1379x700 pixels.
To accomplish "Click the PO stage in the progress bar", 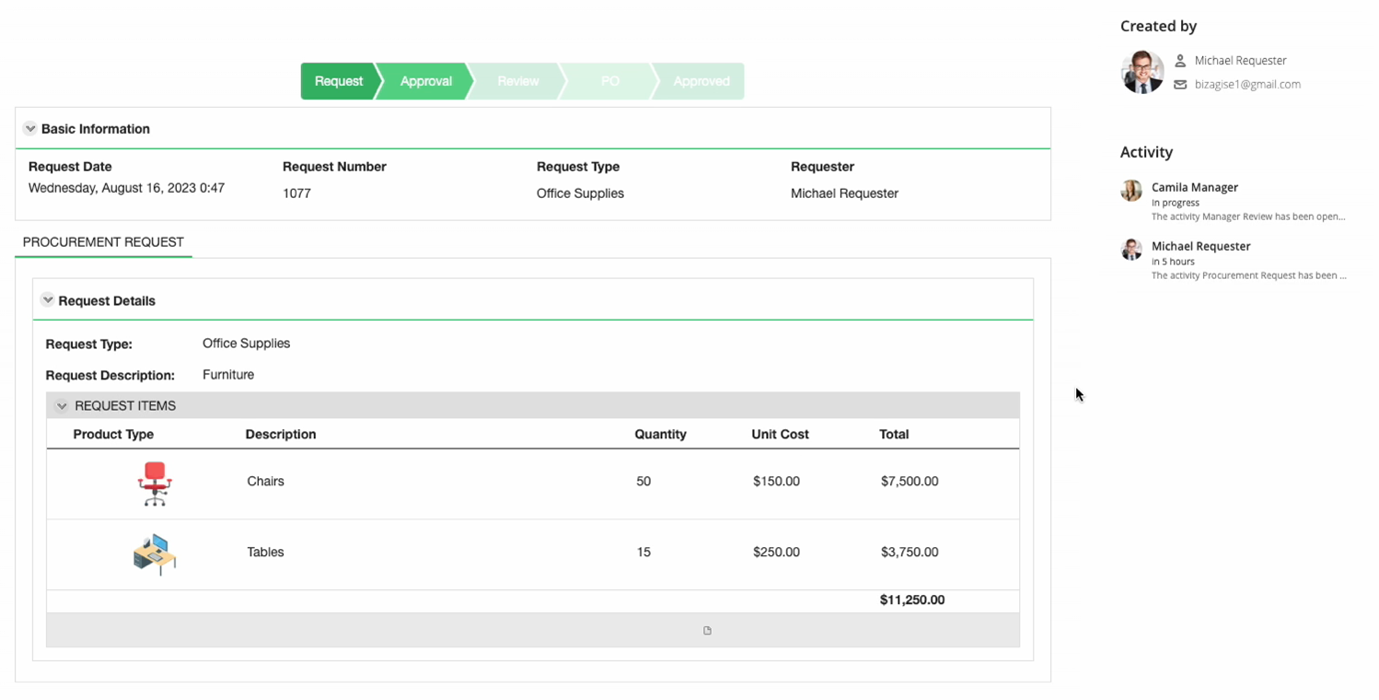I will click(x=610, y=81).
